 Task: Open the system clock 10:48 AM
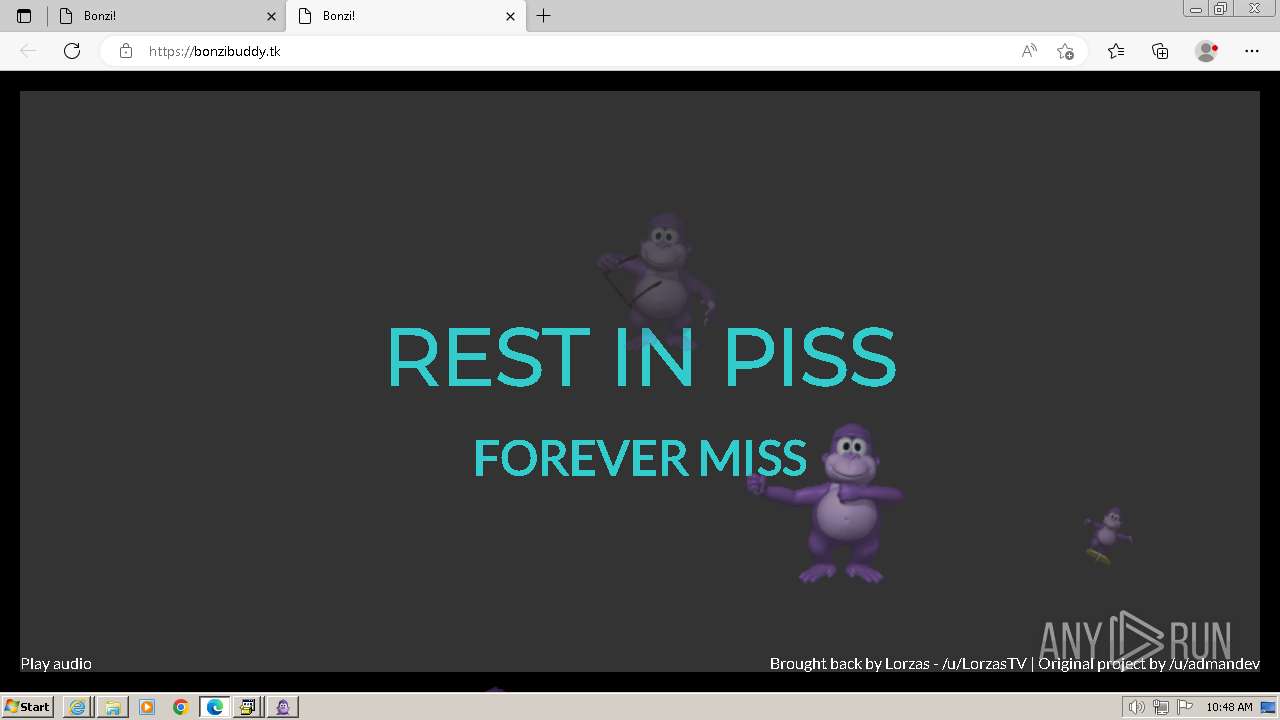point(1229,707)
